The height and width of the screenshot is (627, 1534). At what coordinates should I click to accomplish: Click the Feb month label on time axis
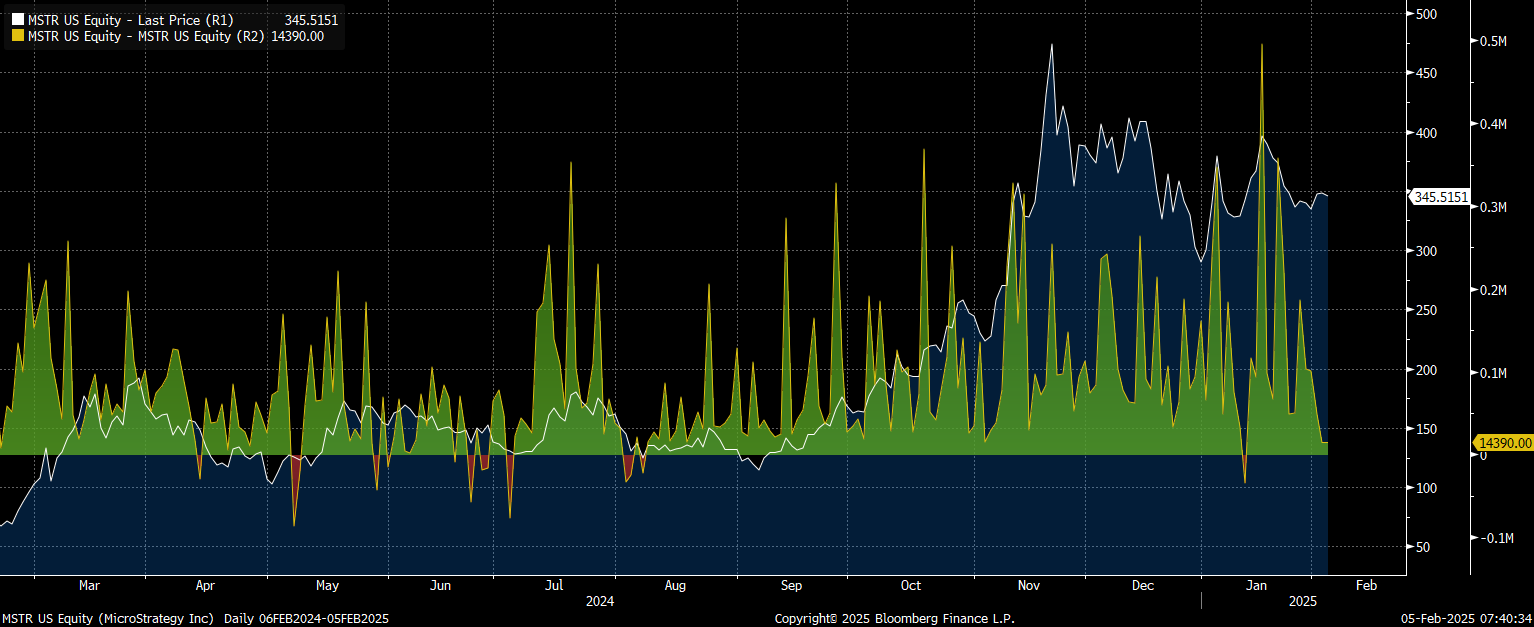[1366, 586]
